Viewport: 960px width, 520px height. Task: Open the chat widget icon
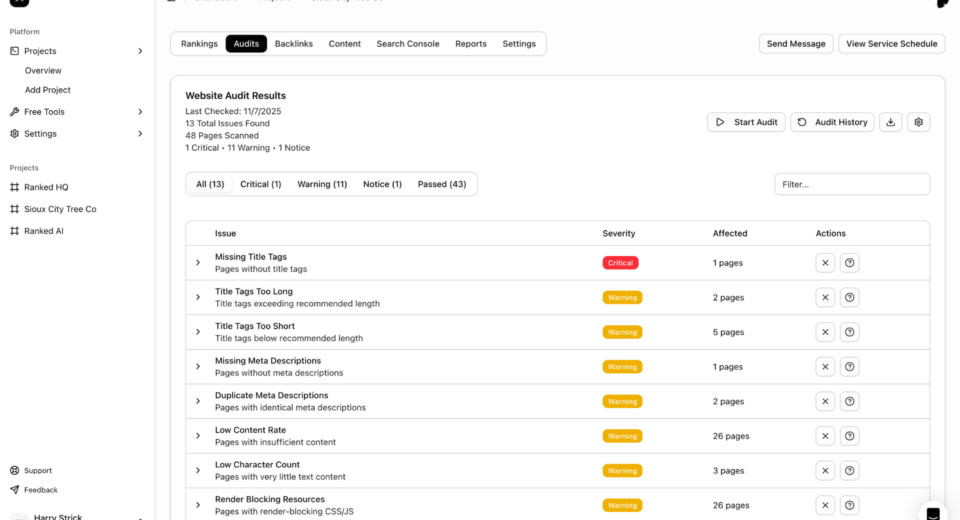pyautogui.click(x=932, y=513)
